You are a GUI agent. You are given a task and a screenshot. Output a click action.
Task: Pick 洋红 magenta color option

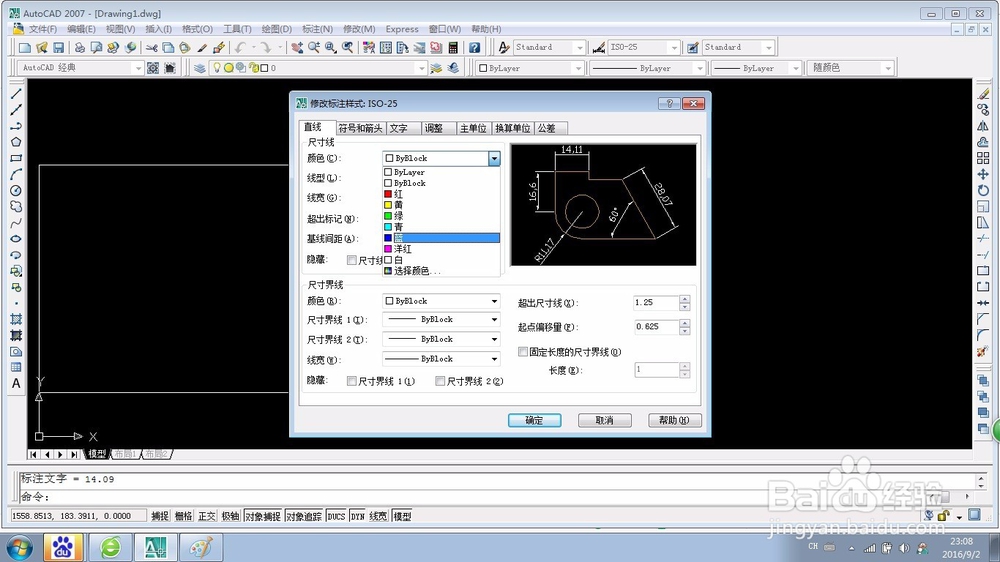click(x=441, y=249)
